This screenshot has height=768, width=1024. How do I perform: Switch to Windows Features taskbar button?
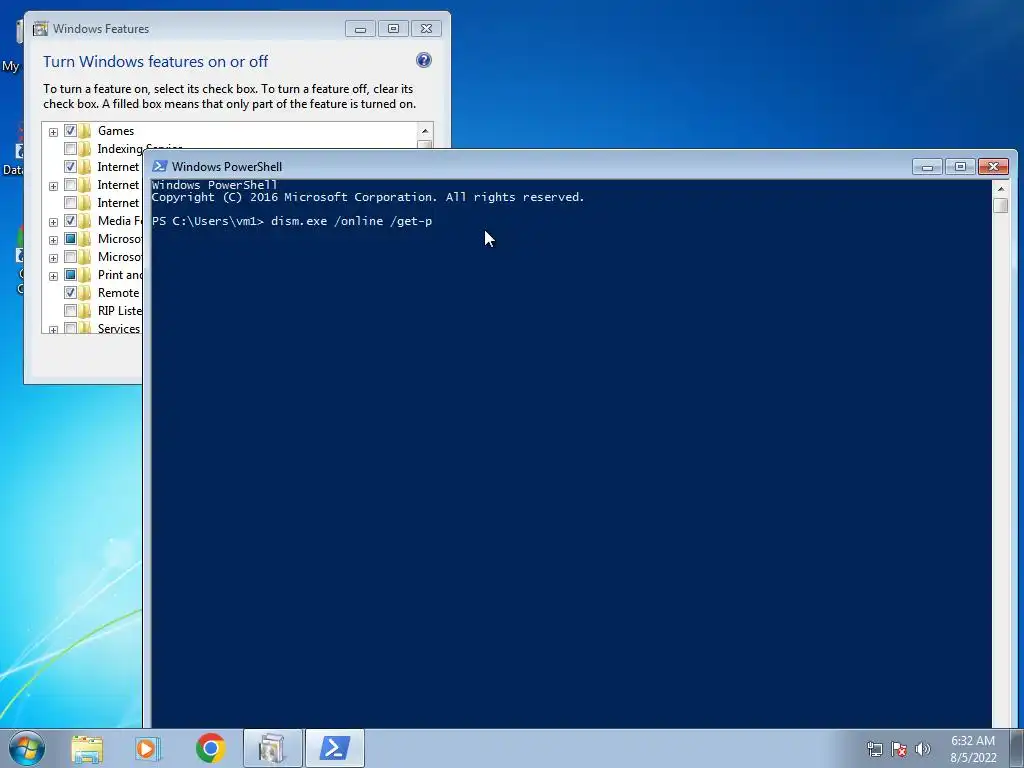point(272,748)
